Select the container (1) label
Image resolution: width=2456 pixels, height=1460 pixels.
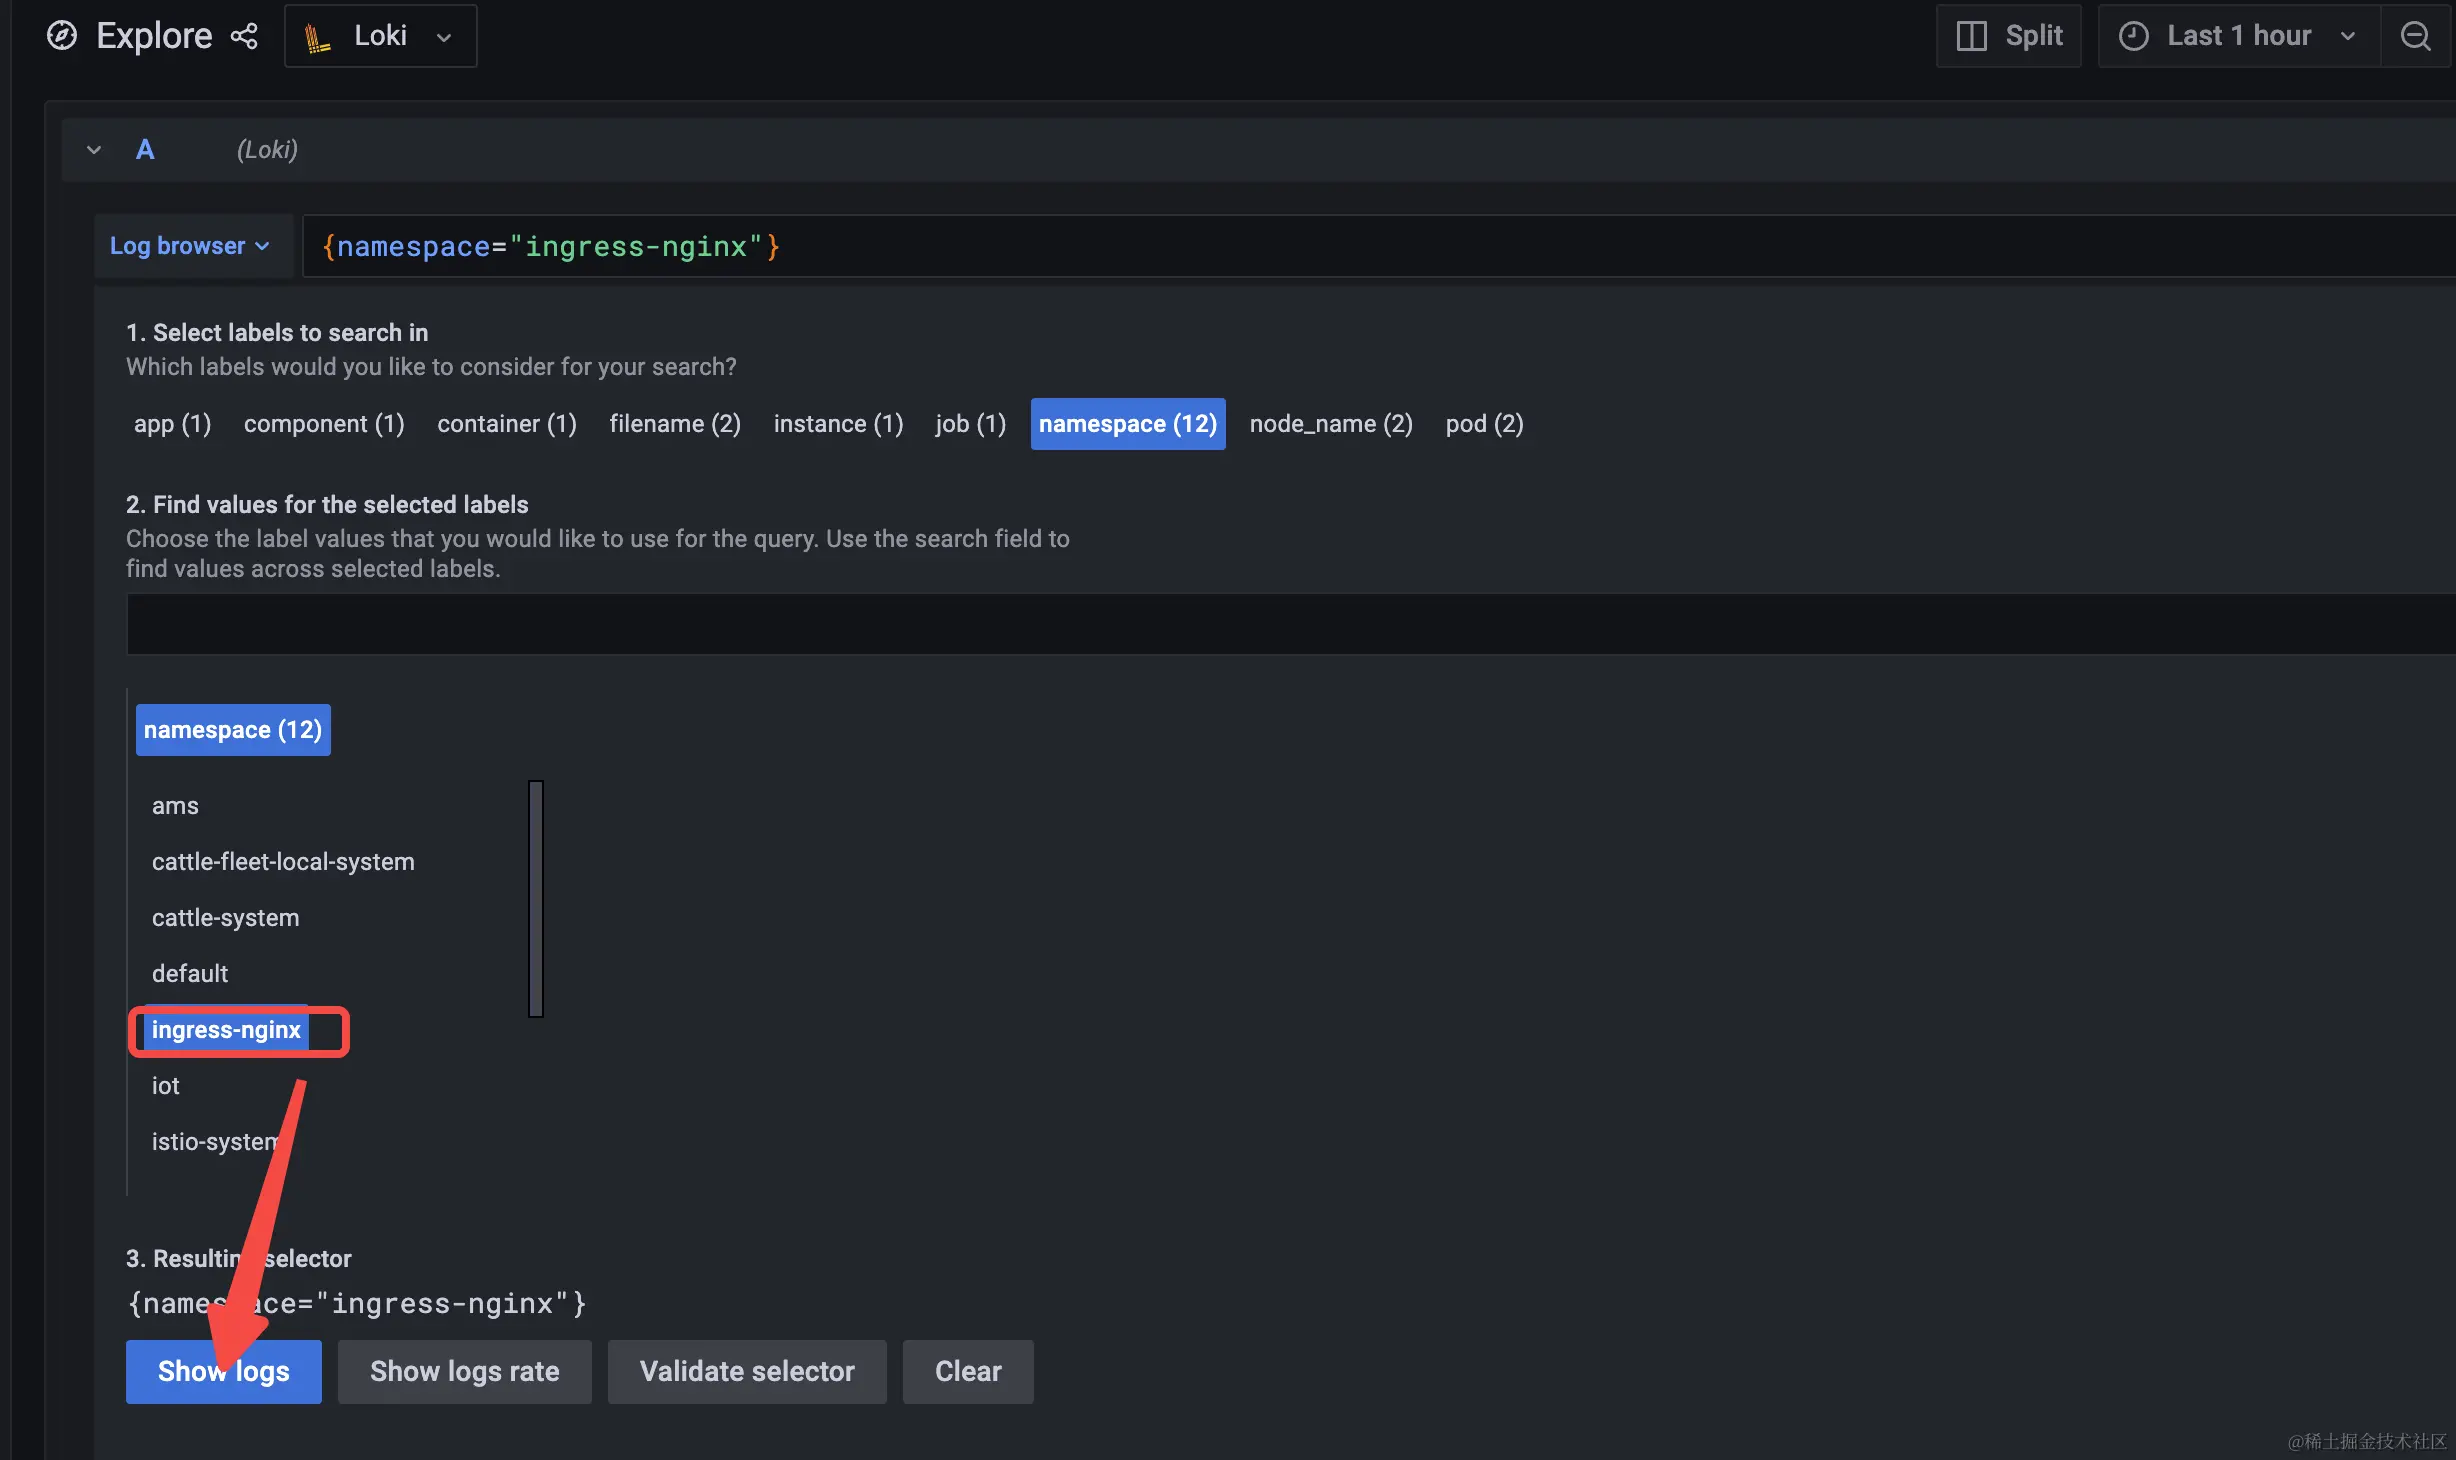(x=507, y=424)
